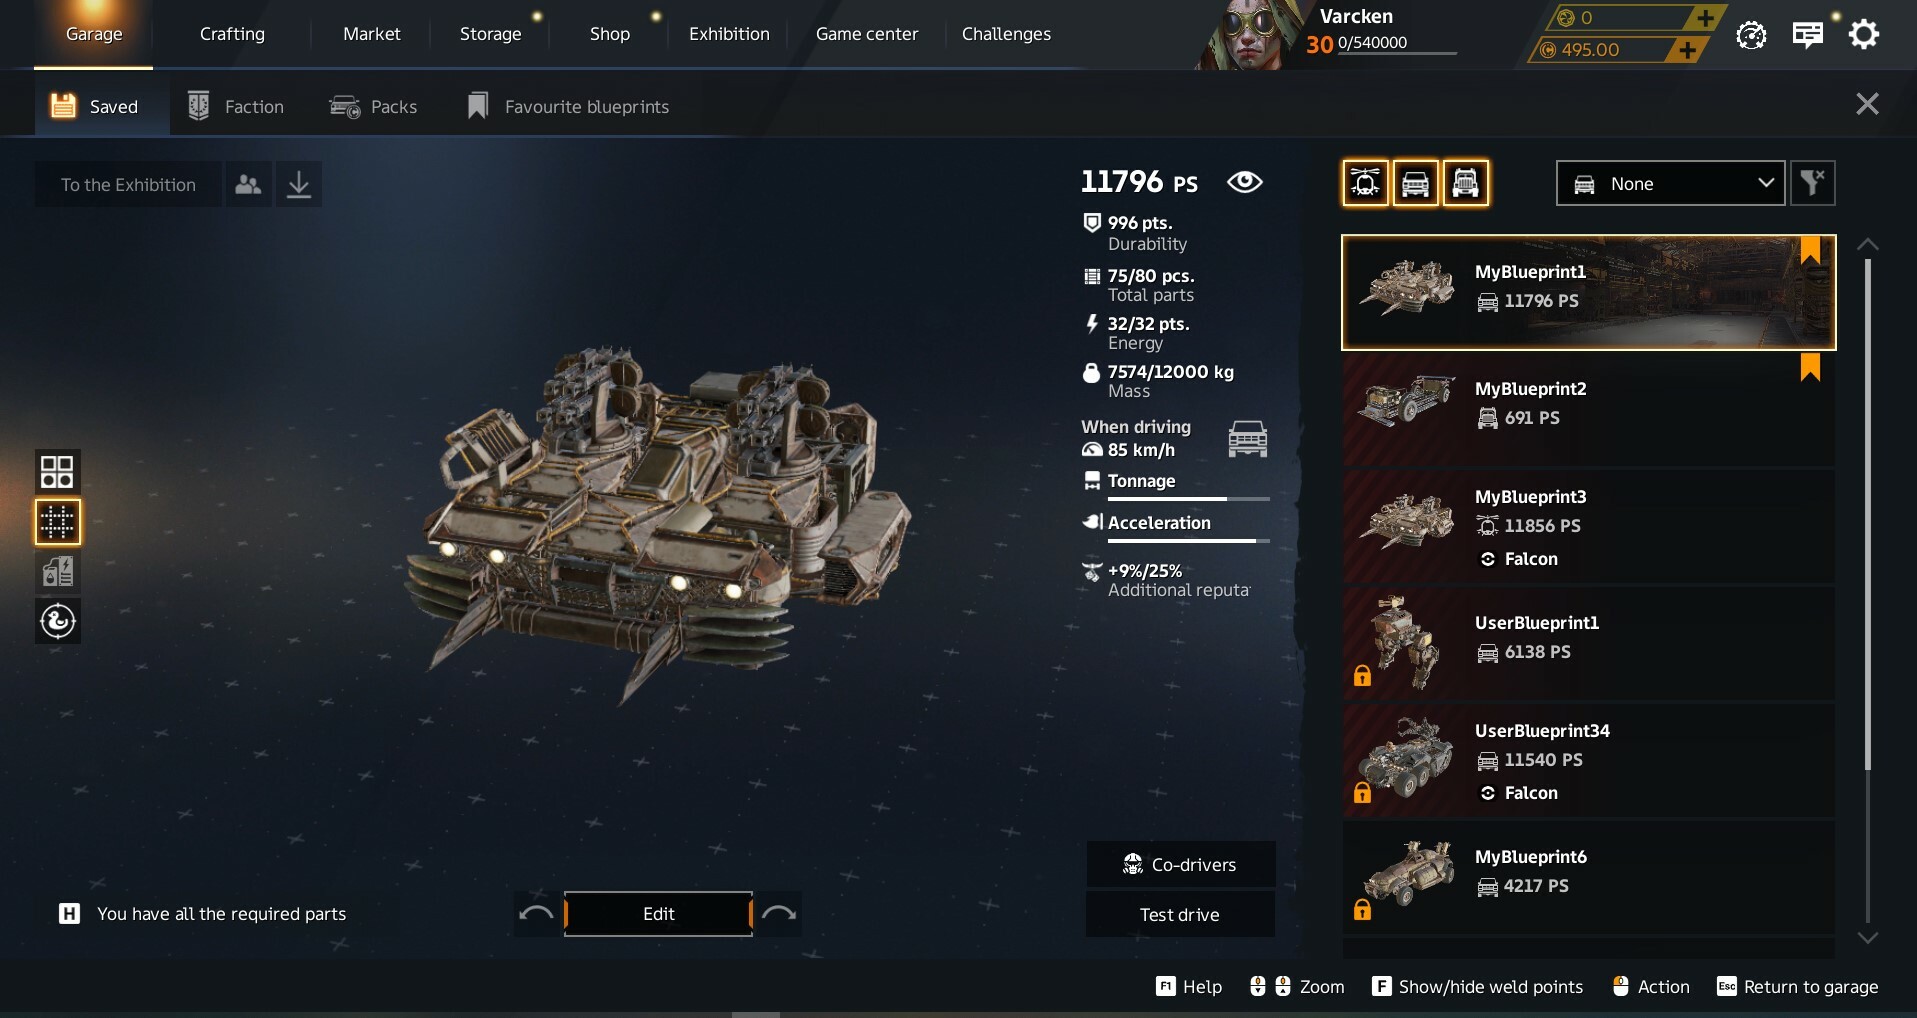Toggle the truck vehicle type filter
Image resolution: width=1917 pixels, height=1018 pixels.
pos(1465,183)
